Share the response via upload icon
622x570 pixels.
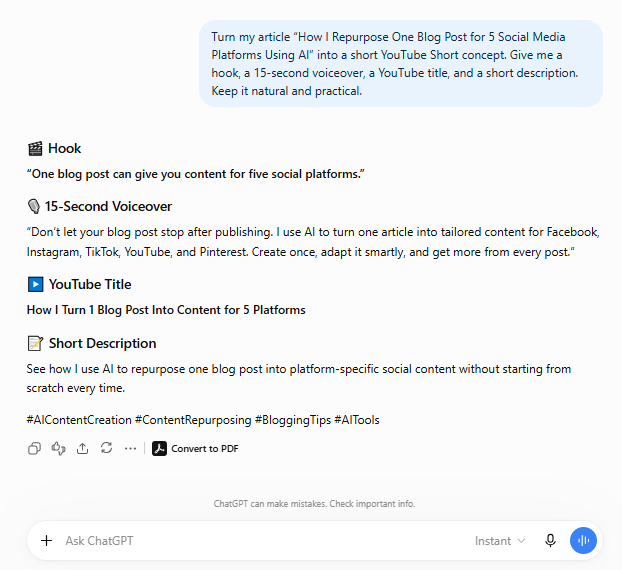[x=83, y=449]
